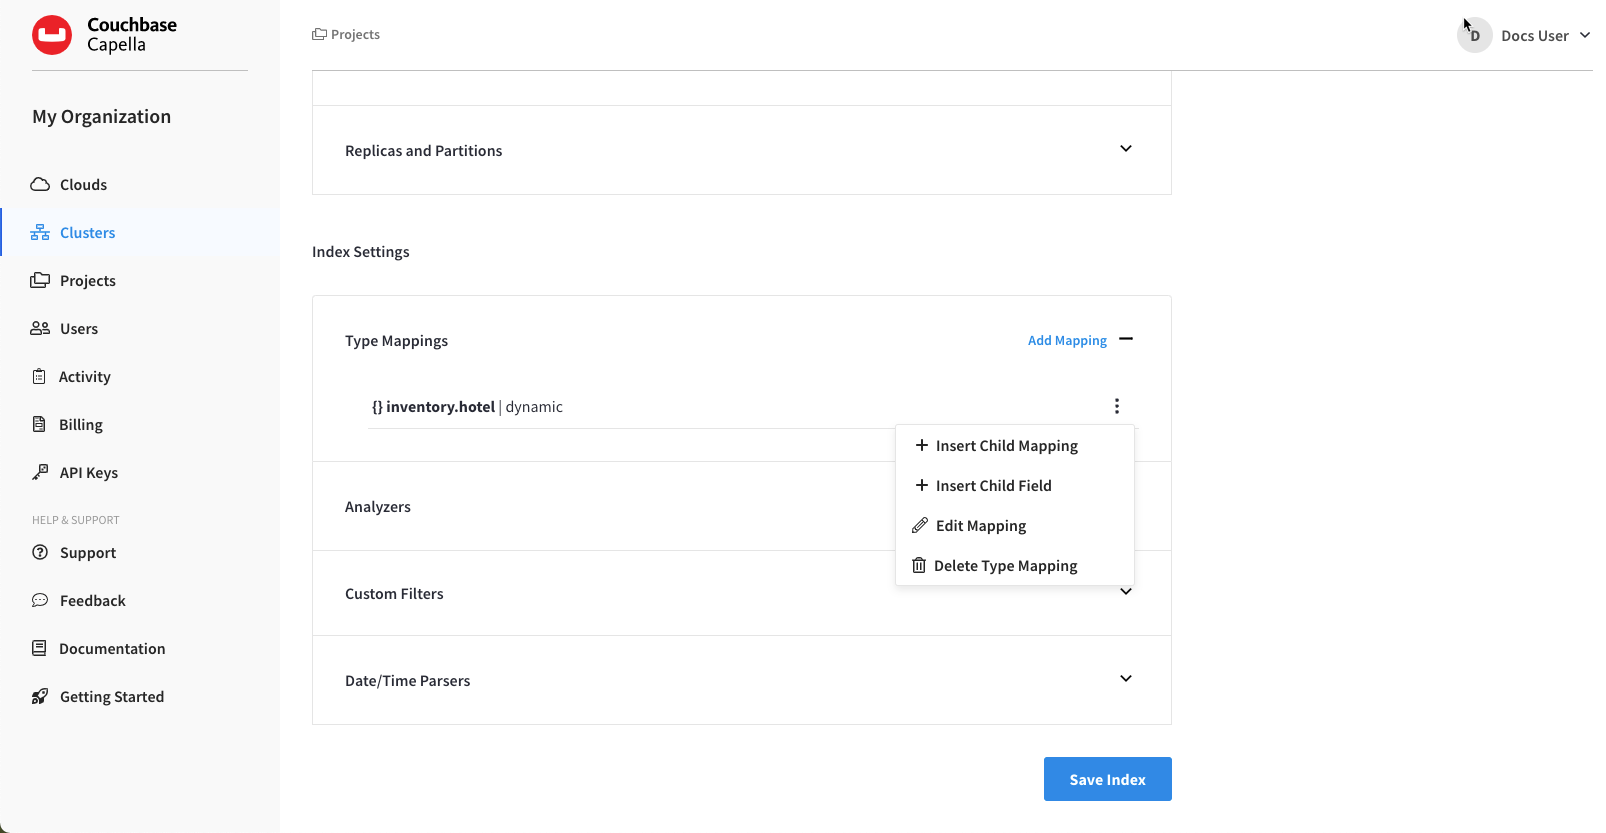The image size is (1606, 833).
Task: Go to Projects in the sidebar
Action: click(x=88, y=281)
